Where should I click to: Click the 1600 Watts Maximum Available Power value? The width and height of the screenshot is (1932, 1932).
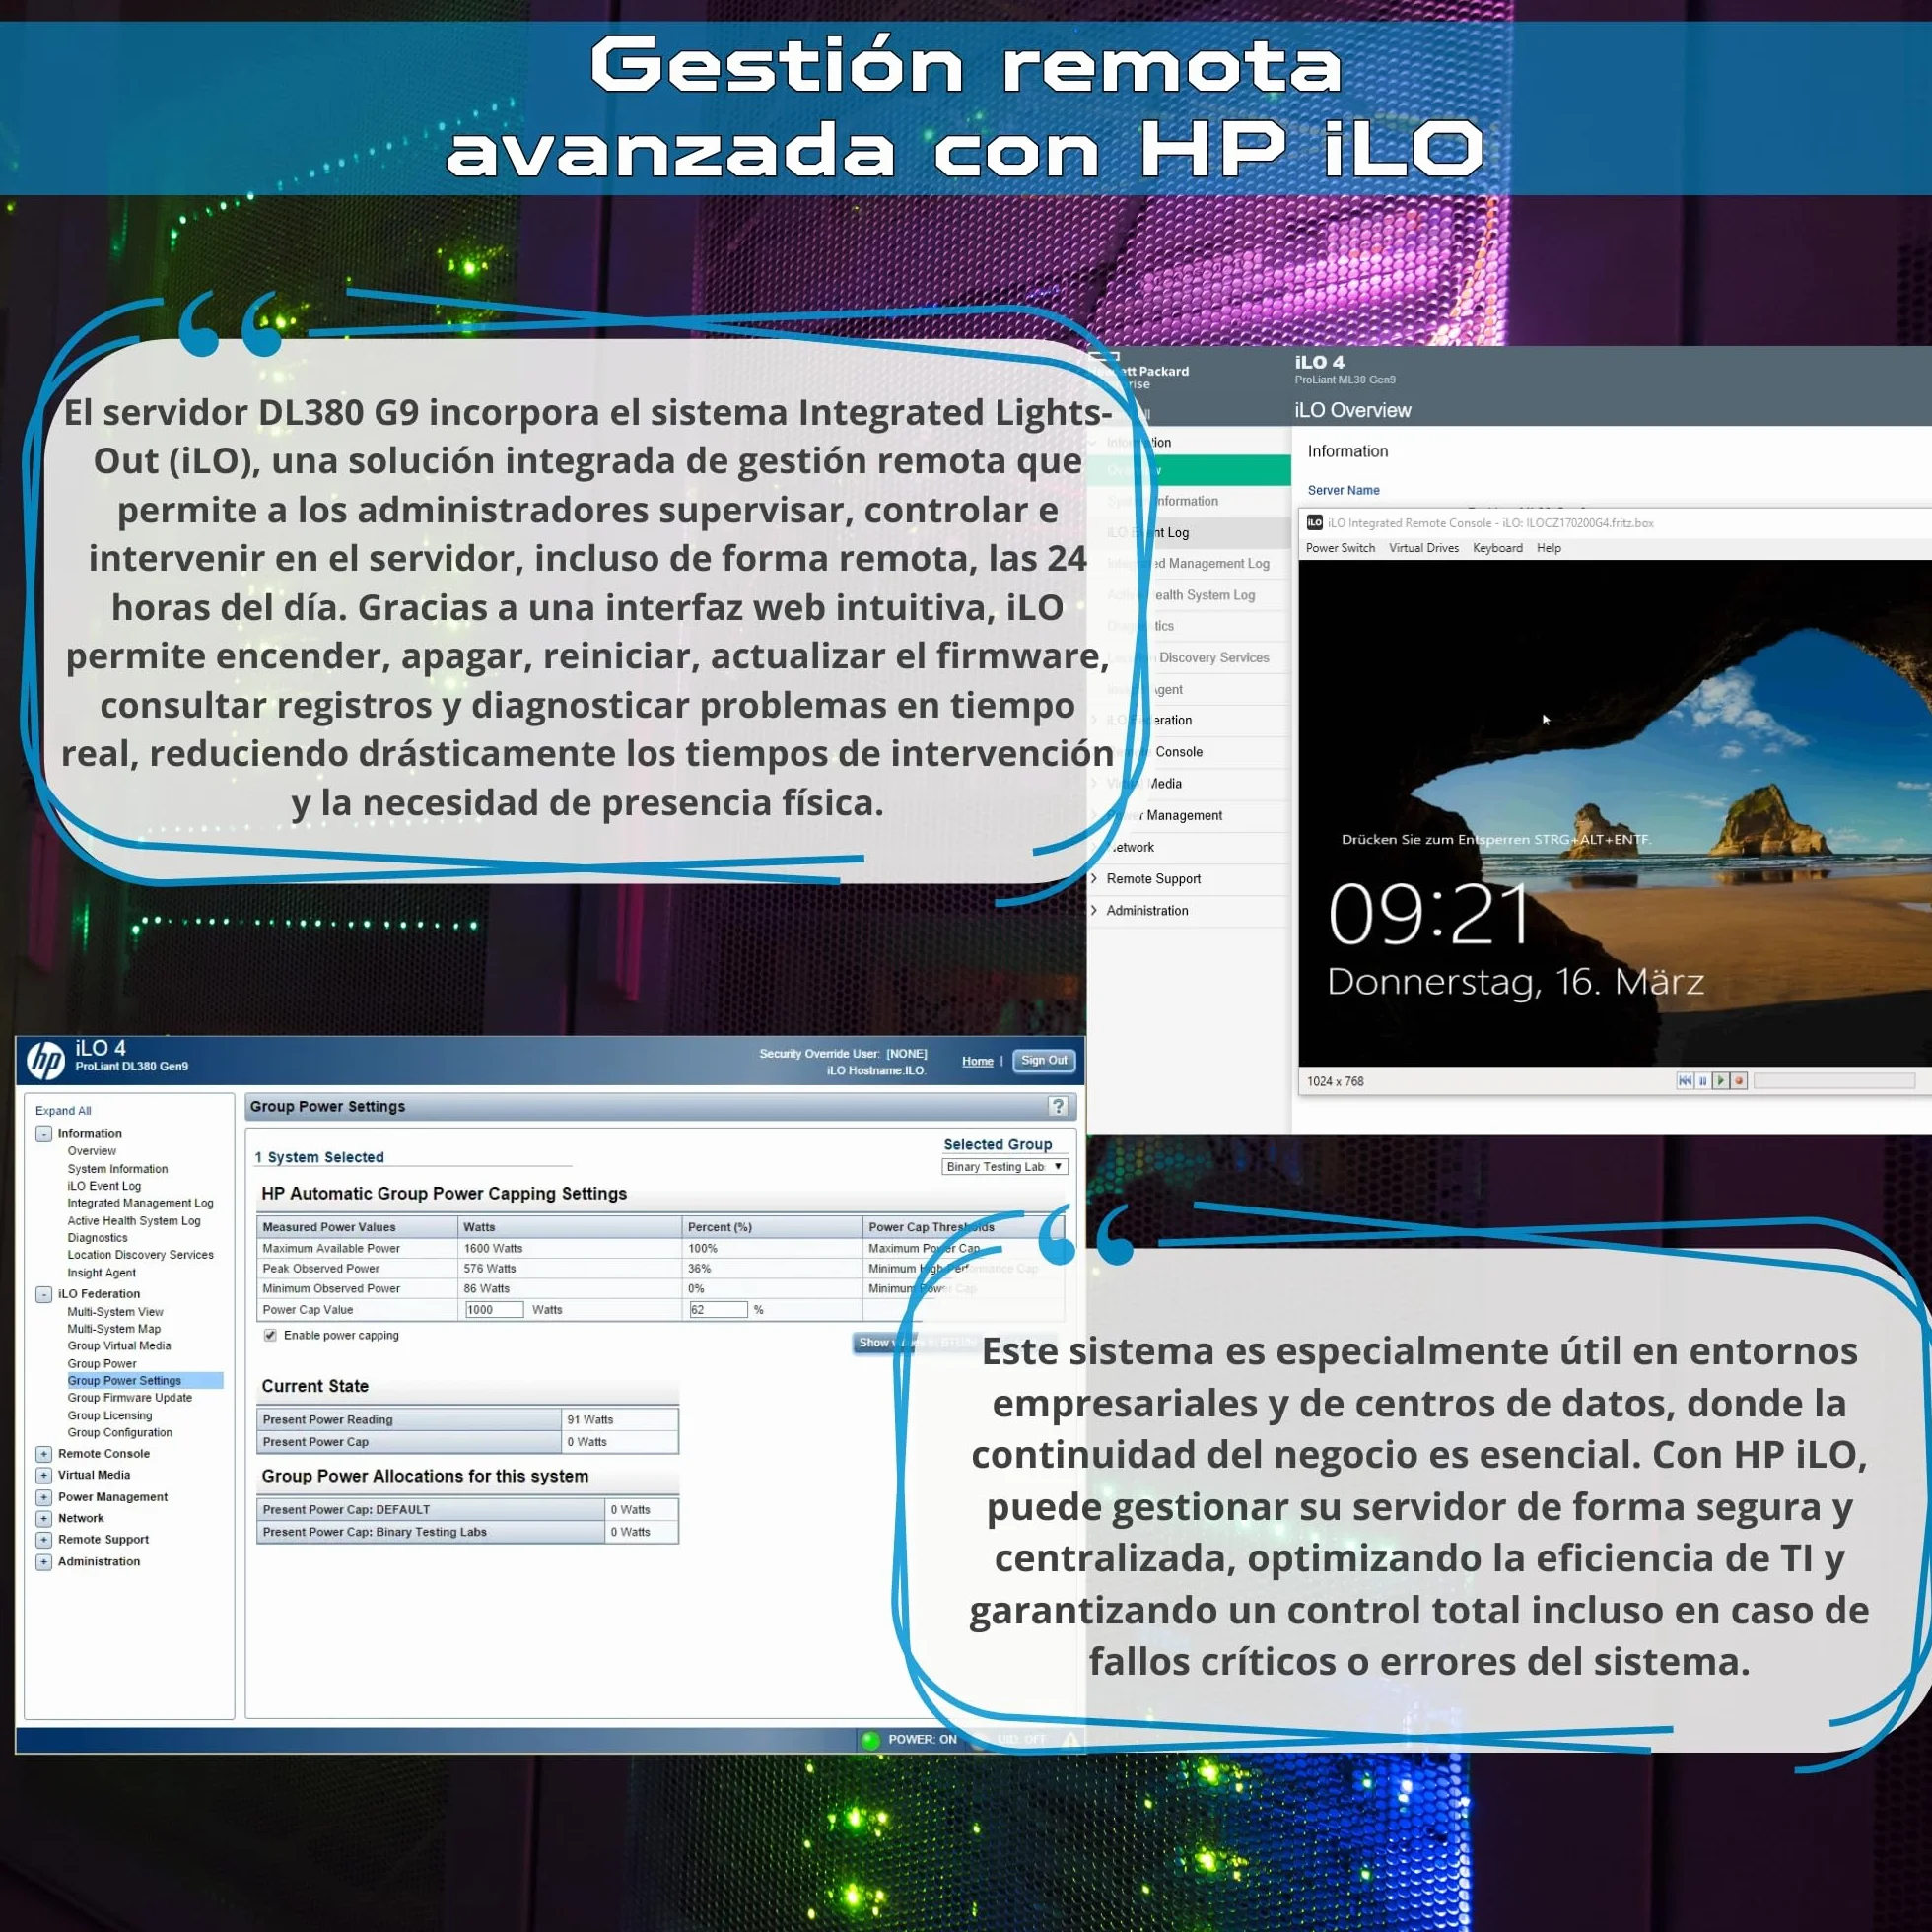tap(493, 1249)
